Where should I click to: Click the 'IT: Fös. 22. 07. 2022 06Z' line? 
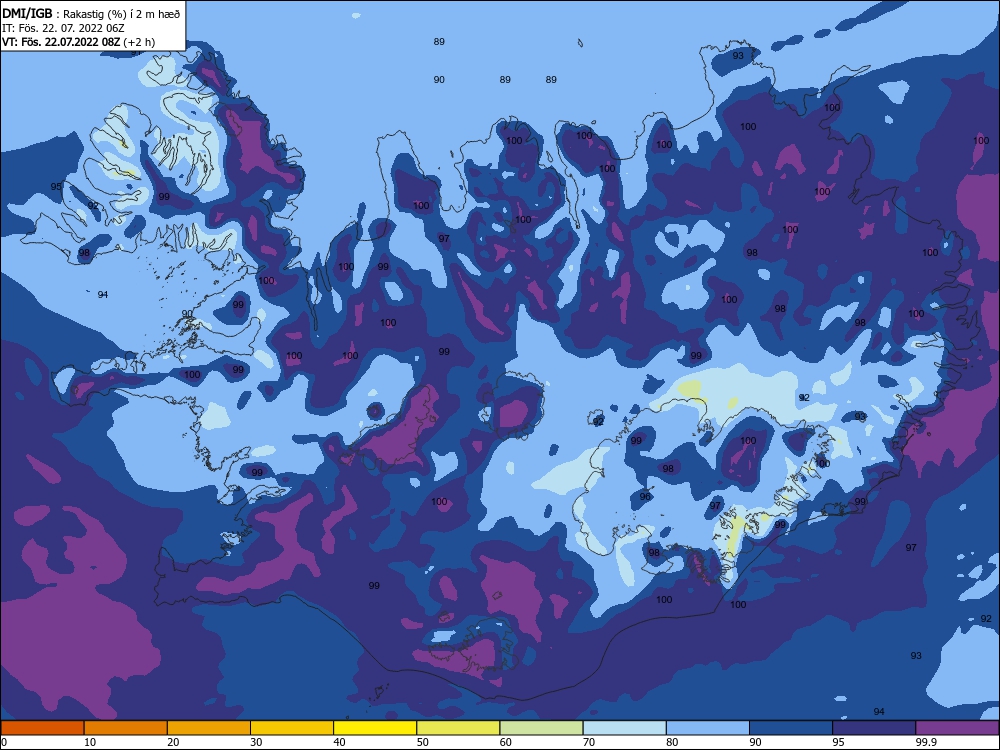coord(63,28)
